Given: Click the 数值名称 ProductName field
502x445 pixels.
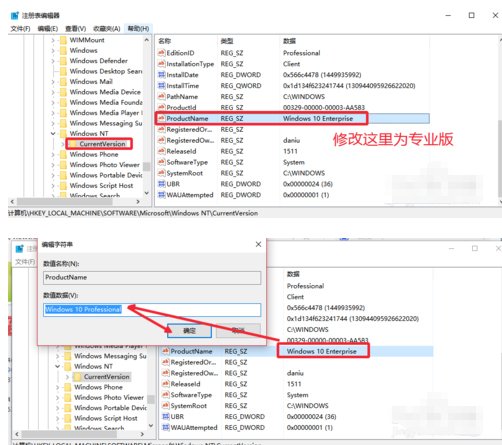Looking at the screenshot, I should click(x=152, y=278).
